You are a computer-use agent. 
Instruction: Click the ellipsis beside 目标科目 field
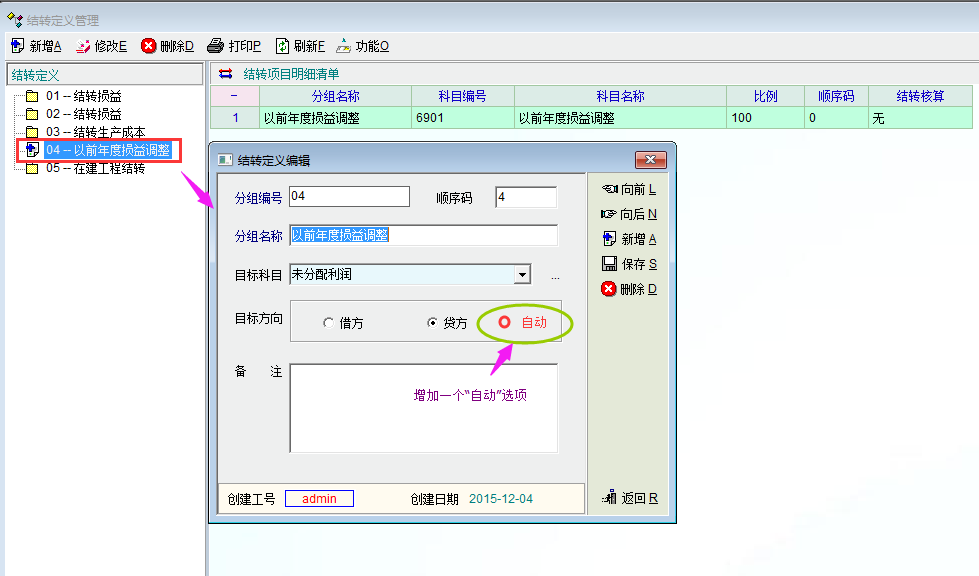pos(555,276)
